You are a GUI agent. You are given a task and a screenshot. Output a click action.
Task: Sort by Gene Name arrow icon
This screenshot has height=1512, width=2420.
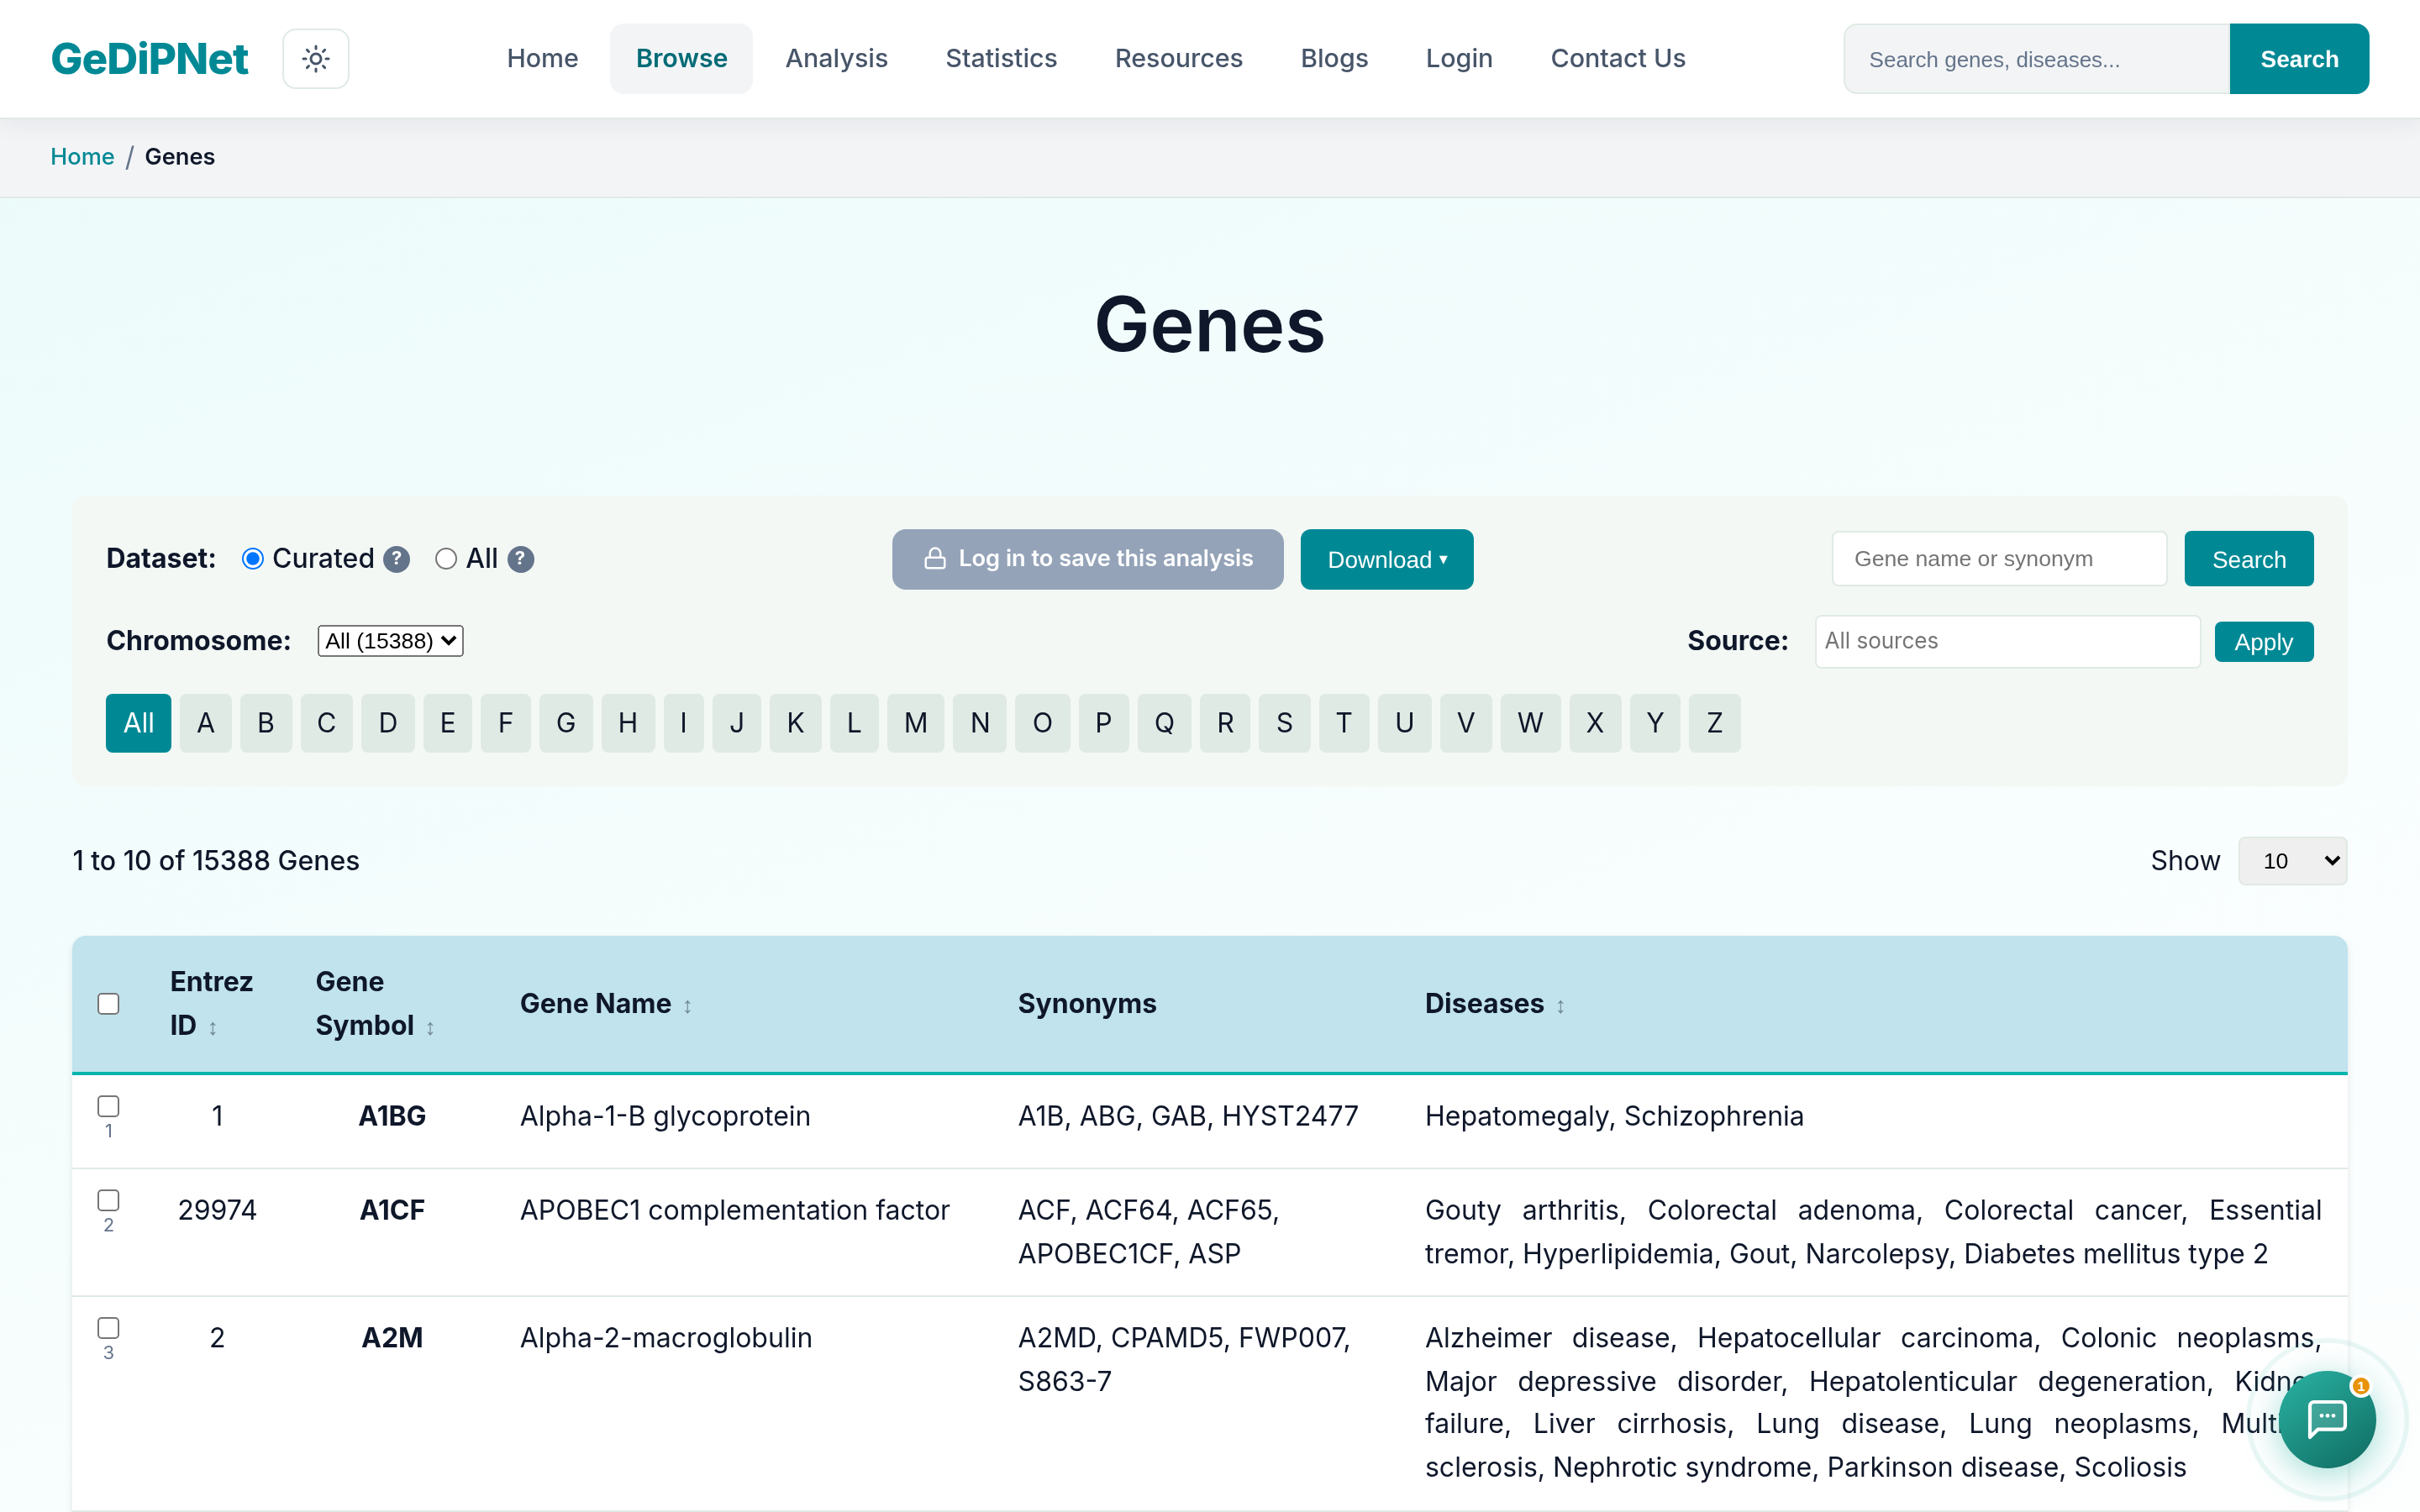[688, 1006]
